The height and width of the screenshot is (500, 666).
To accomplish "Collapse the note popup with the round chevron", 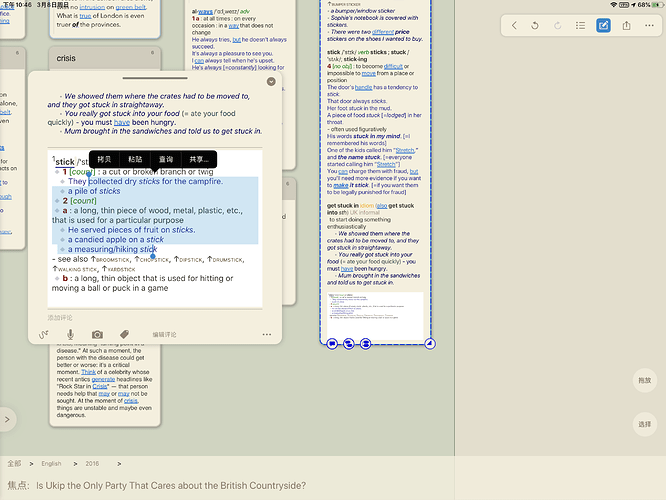I will coord(271,82).
